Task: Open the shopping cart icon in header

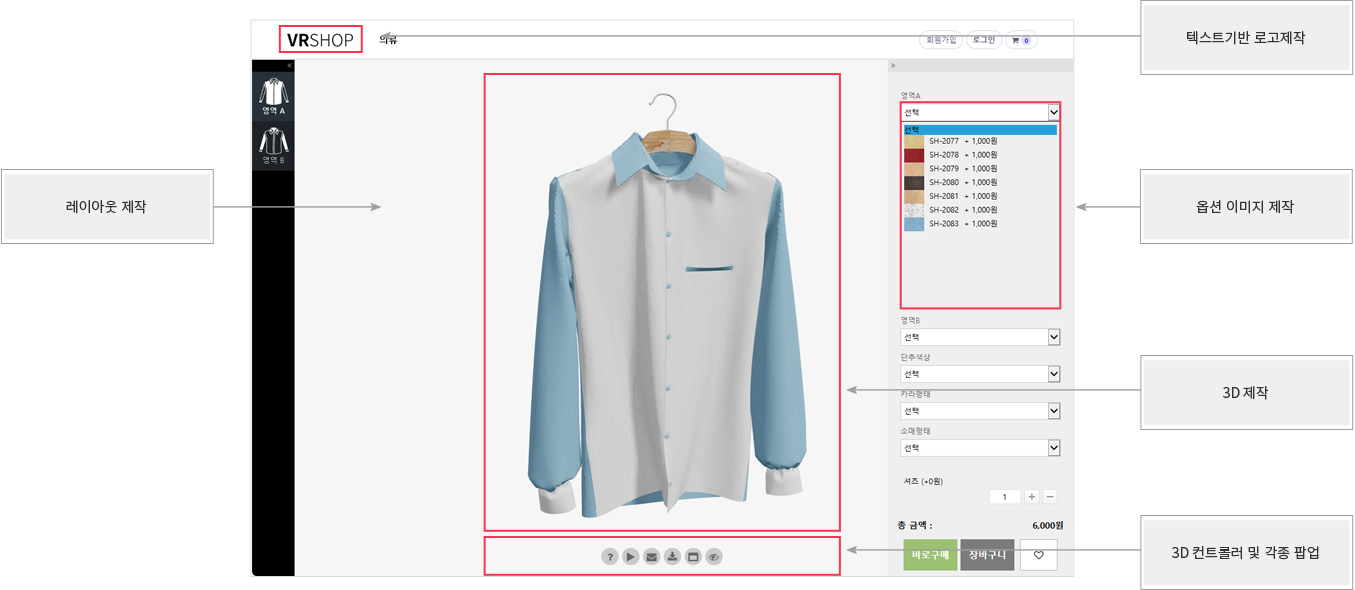Action: [x=1021, y=41]
